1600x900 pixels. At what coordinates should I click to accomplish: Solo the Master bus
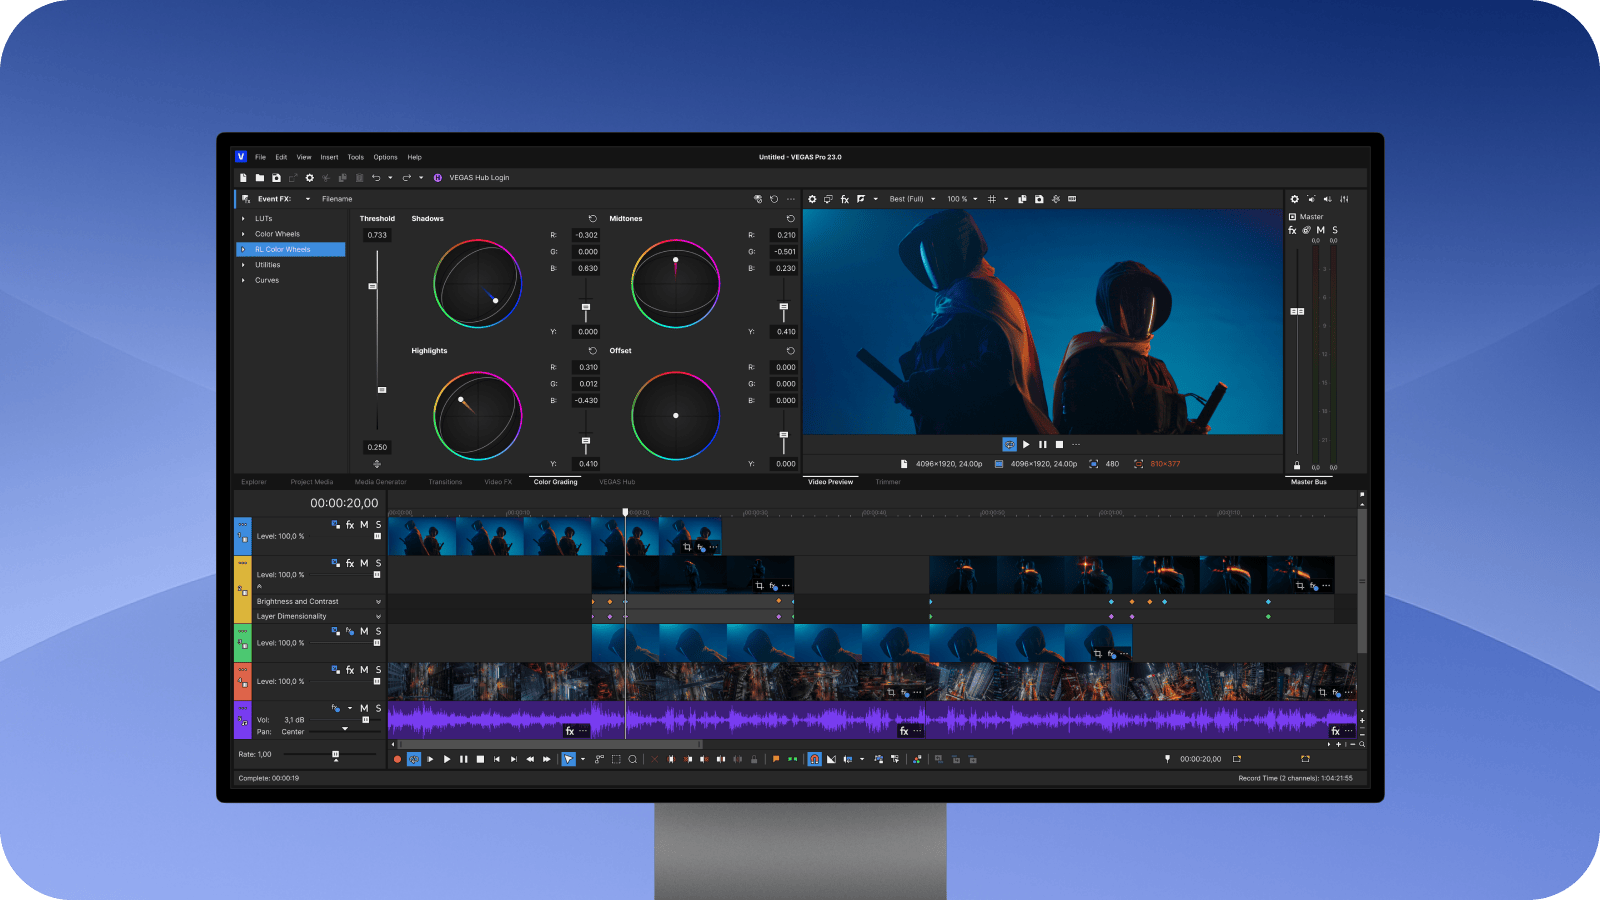click(x=1334, y=230)
